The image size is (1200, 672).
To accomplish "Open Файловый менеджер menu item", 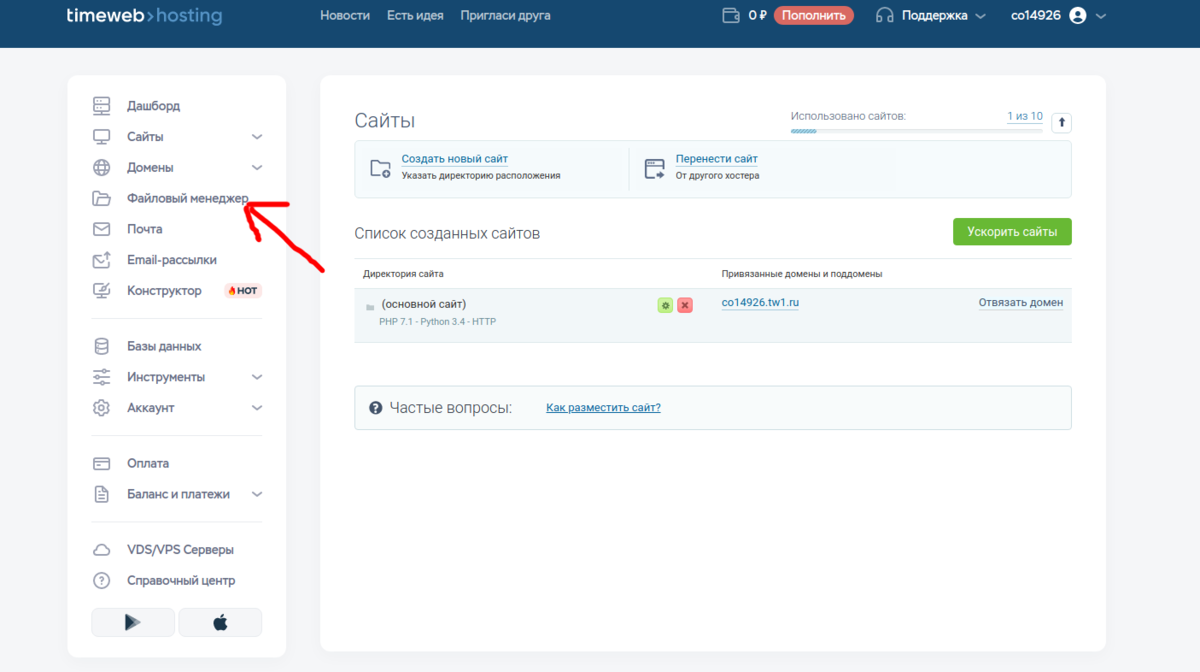I will pos(188,198).
